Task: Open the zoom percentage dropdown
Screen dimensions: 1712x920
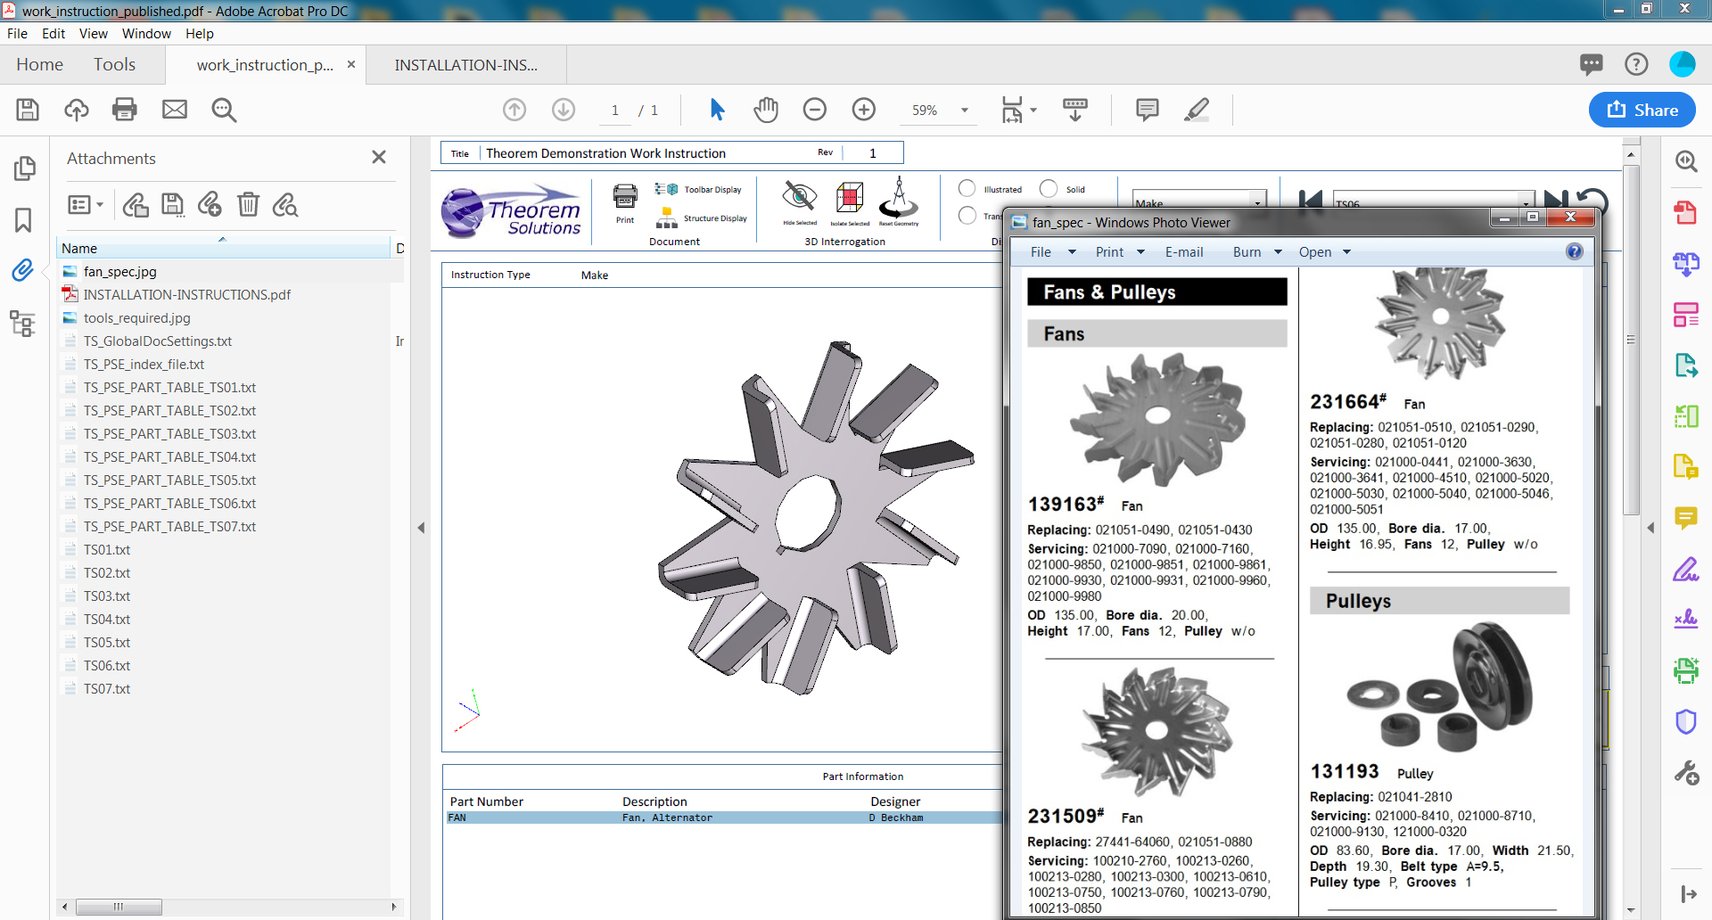Action: pyautogui.click(x=962, y=111)
